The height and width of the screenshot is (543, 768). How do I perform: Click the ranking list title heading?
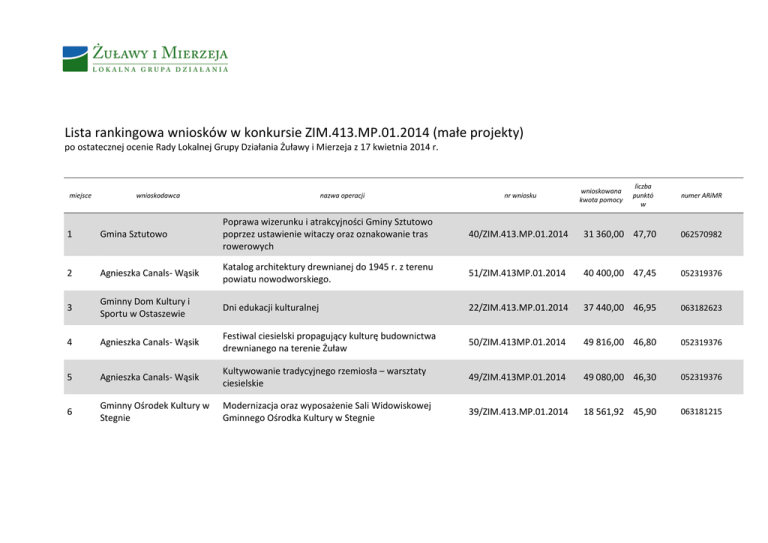click(294, 132)
